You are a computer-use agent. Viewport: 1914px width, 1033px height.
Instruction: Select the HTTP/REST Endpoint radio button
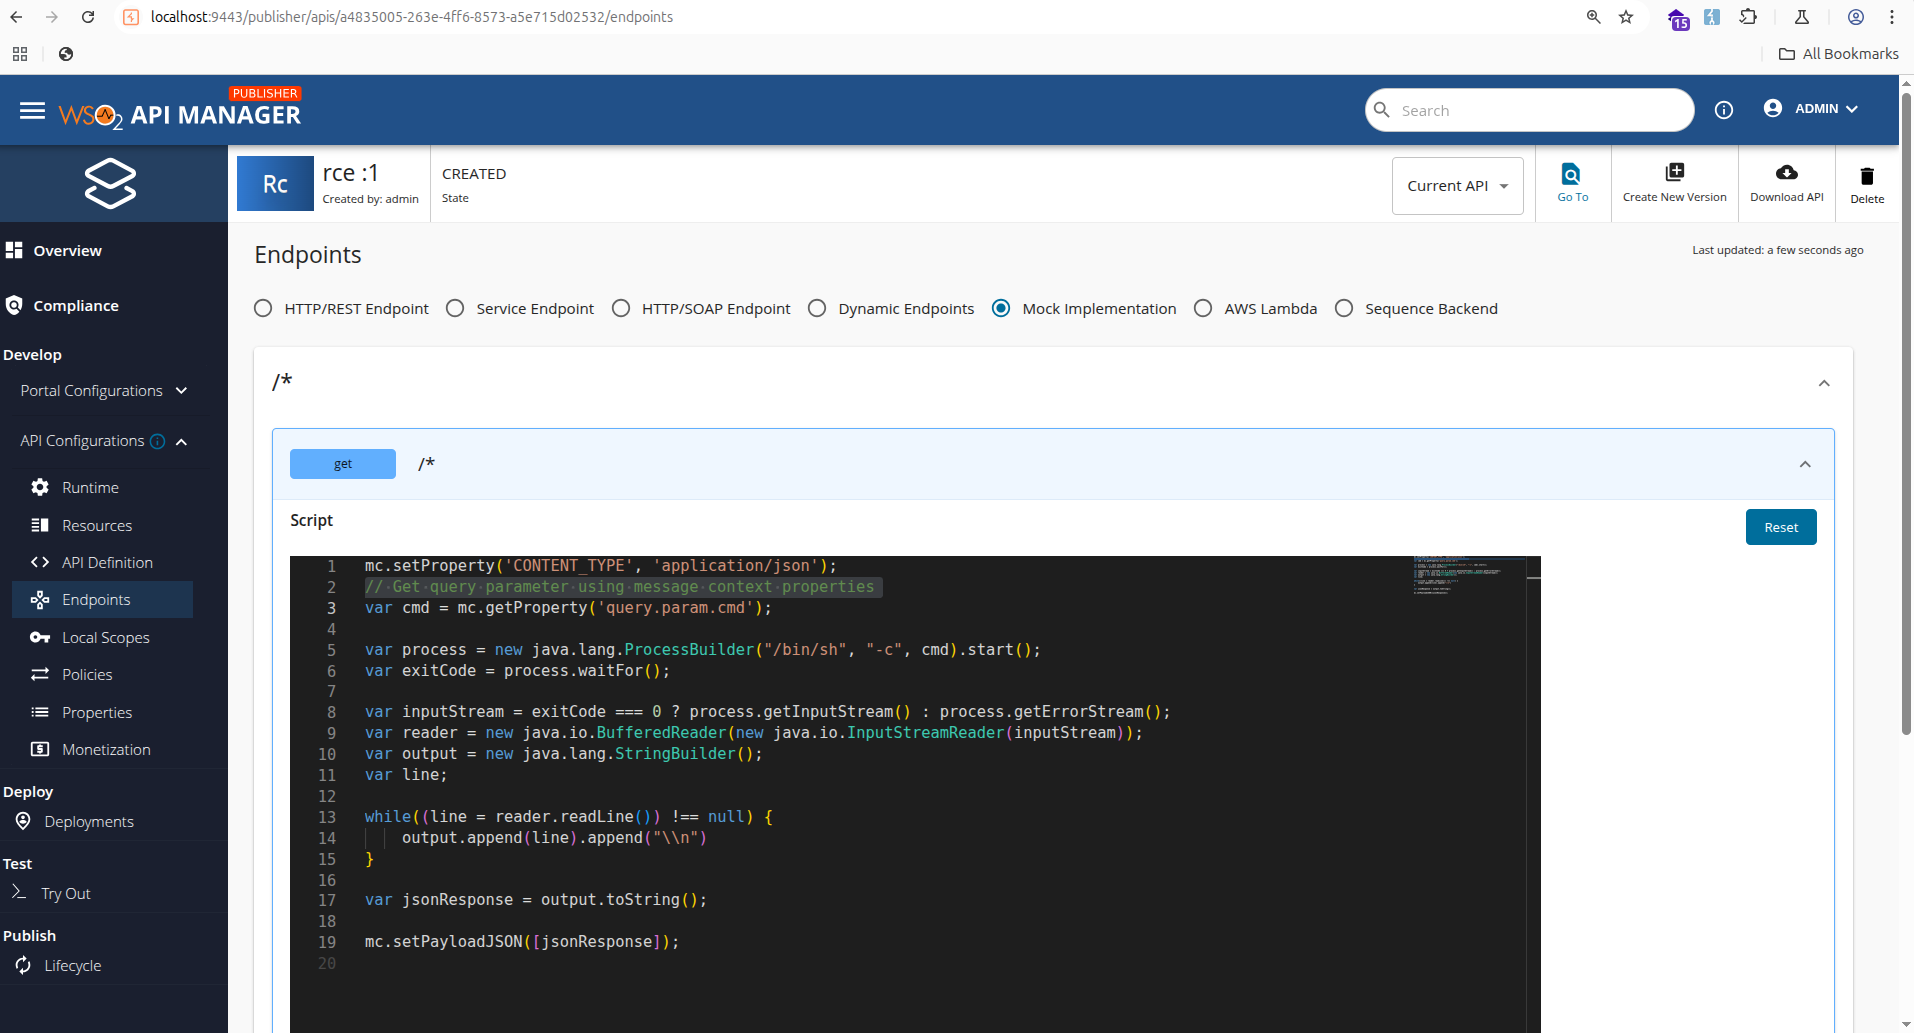click(x=263, y=308)
